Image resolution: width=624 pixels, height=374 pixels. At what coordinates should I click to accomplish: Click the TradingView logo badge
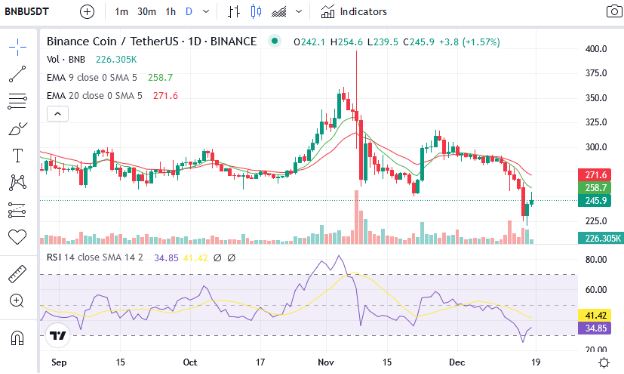click(x=58, y=335)
